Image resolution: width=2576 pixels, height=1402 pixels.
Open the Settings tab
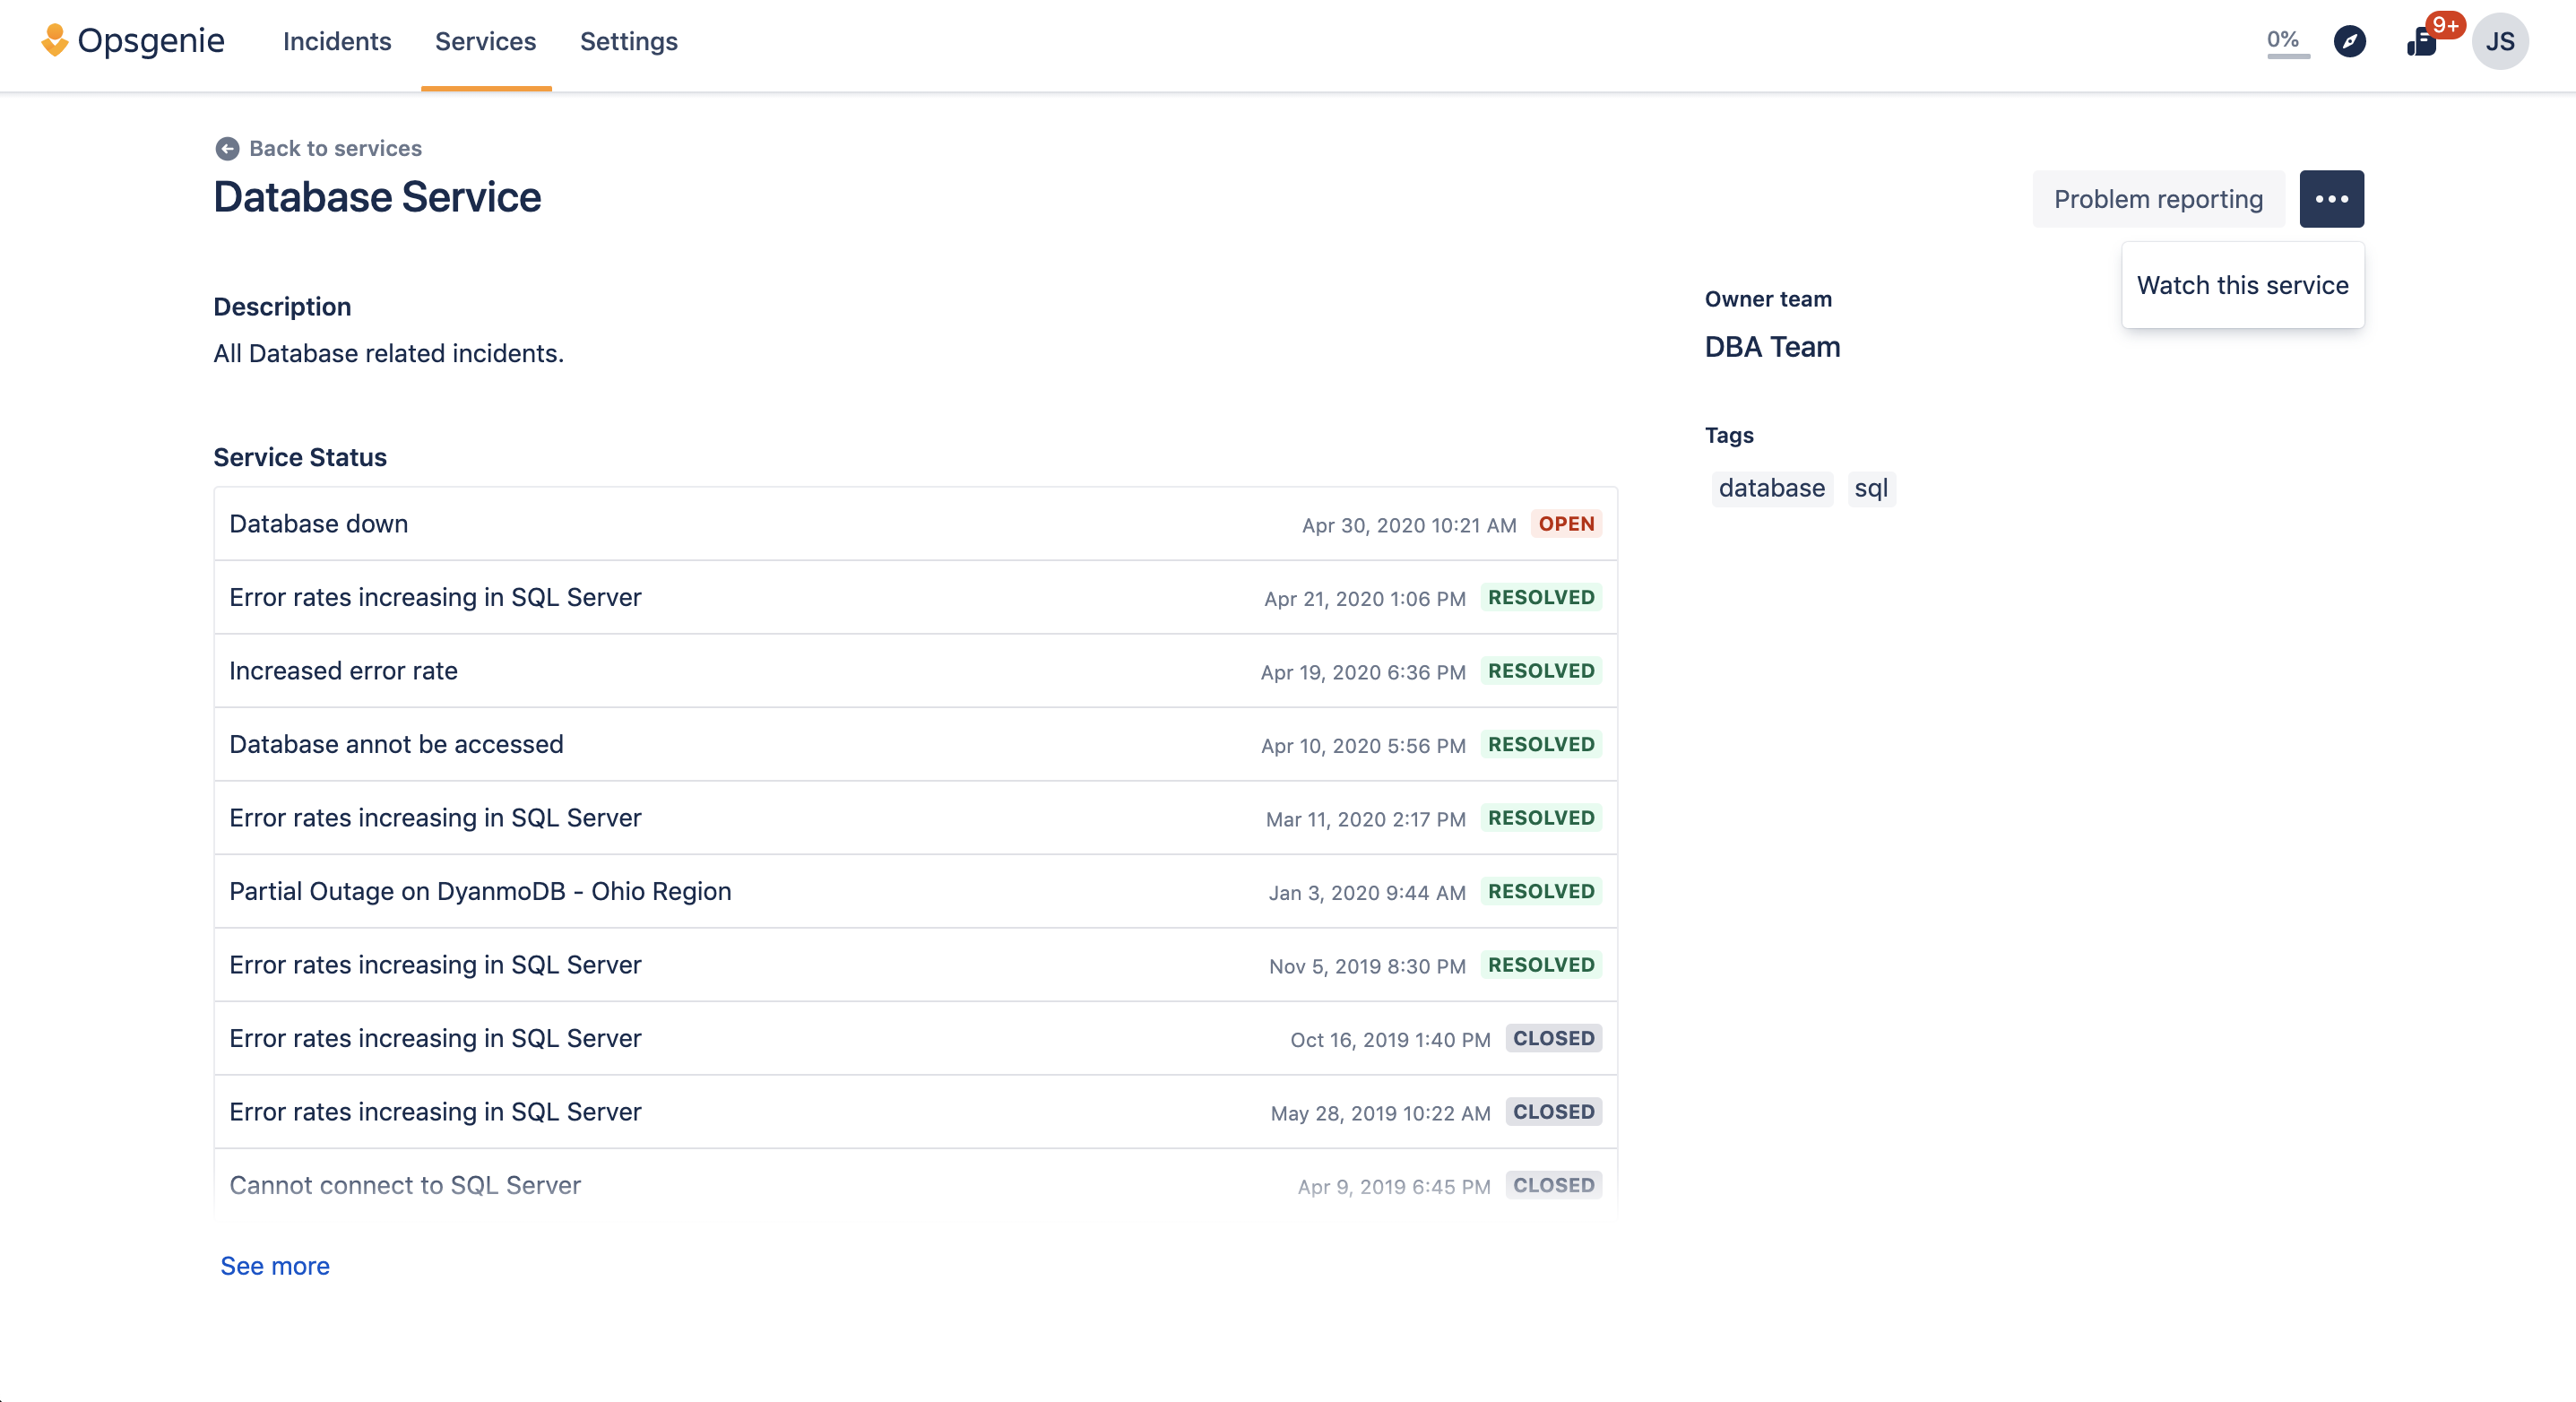tap(628, 41)
